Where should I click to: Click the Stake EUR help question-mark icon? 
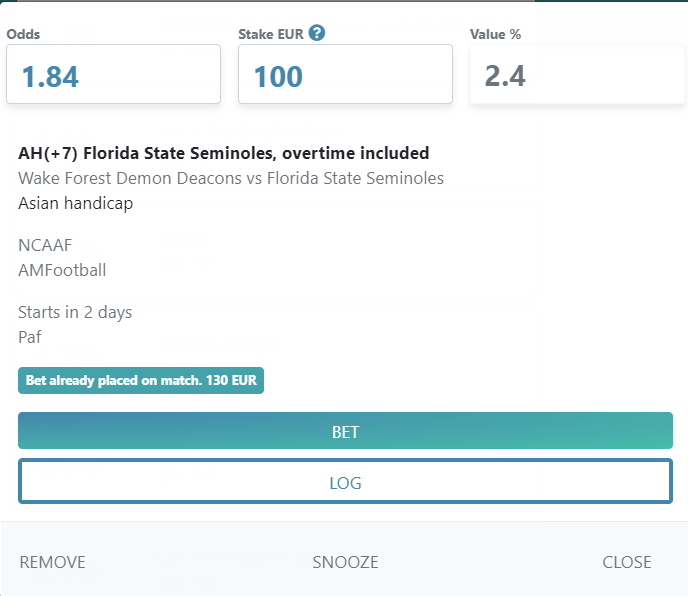317,33
